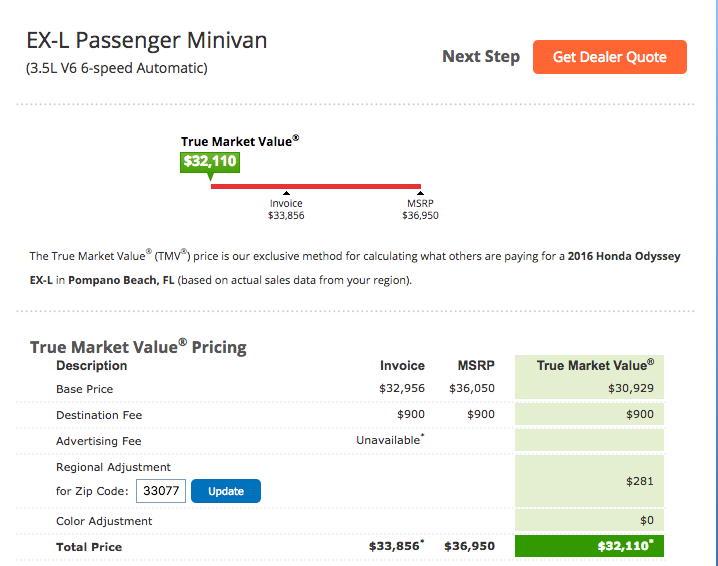Viewport: 718px width, 566px height.
Task: Click the Destination Fee row label
Action: coord(99,415)
